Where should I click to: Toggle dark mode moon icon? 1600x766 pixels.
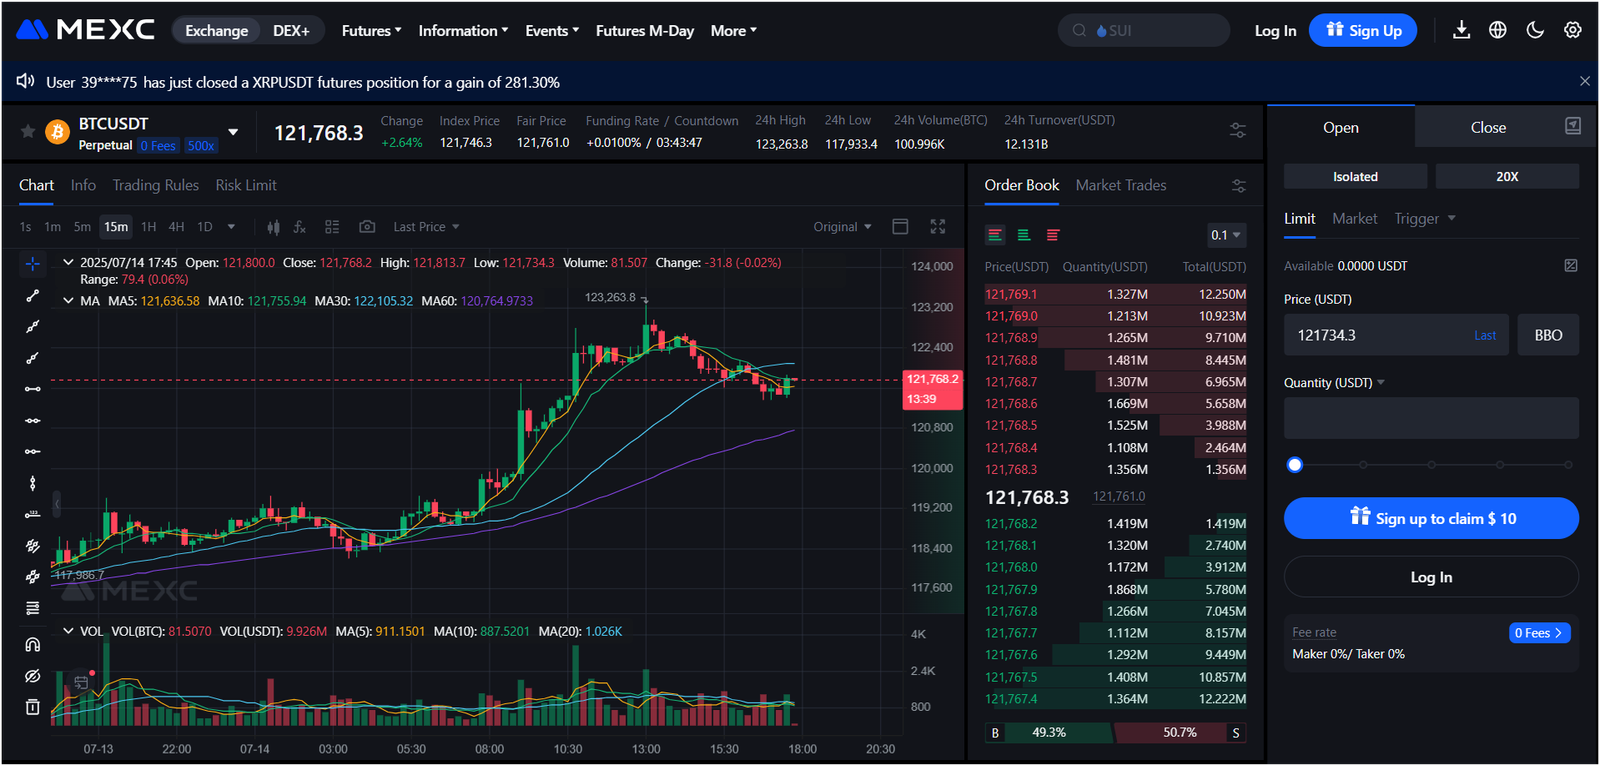click(1535, 30)
